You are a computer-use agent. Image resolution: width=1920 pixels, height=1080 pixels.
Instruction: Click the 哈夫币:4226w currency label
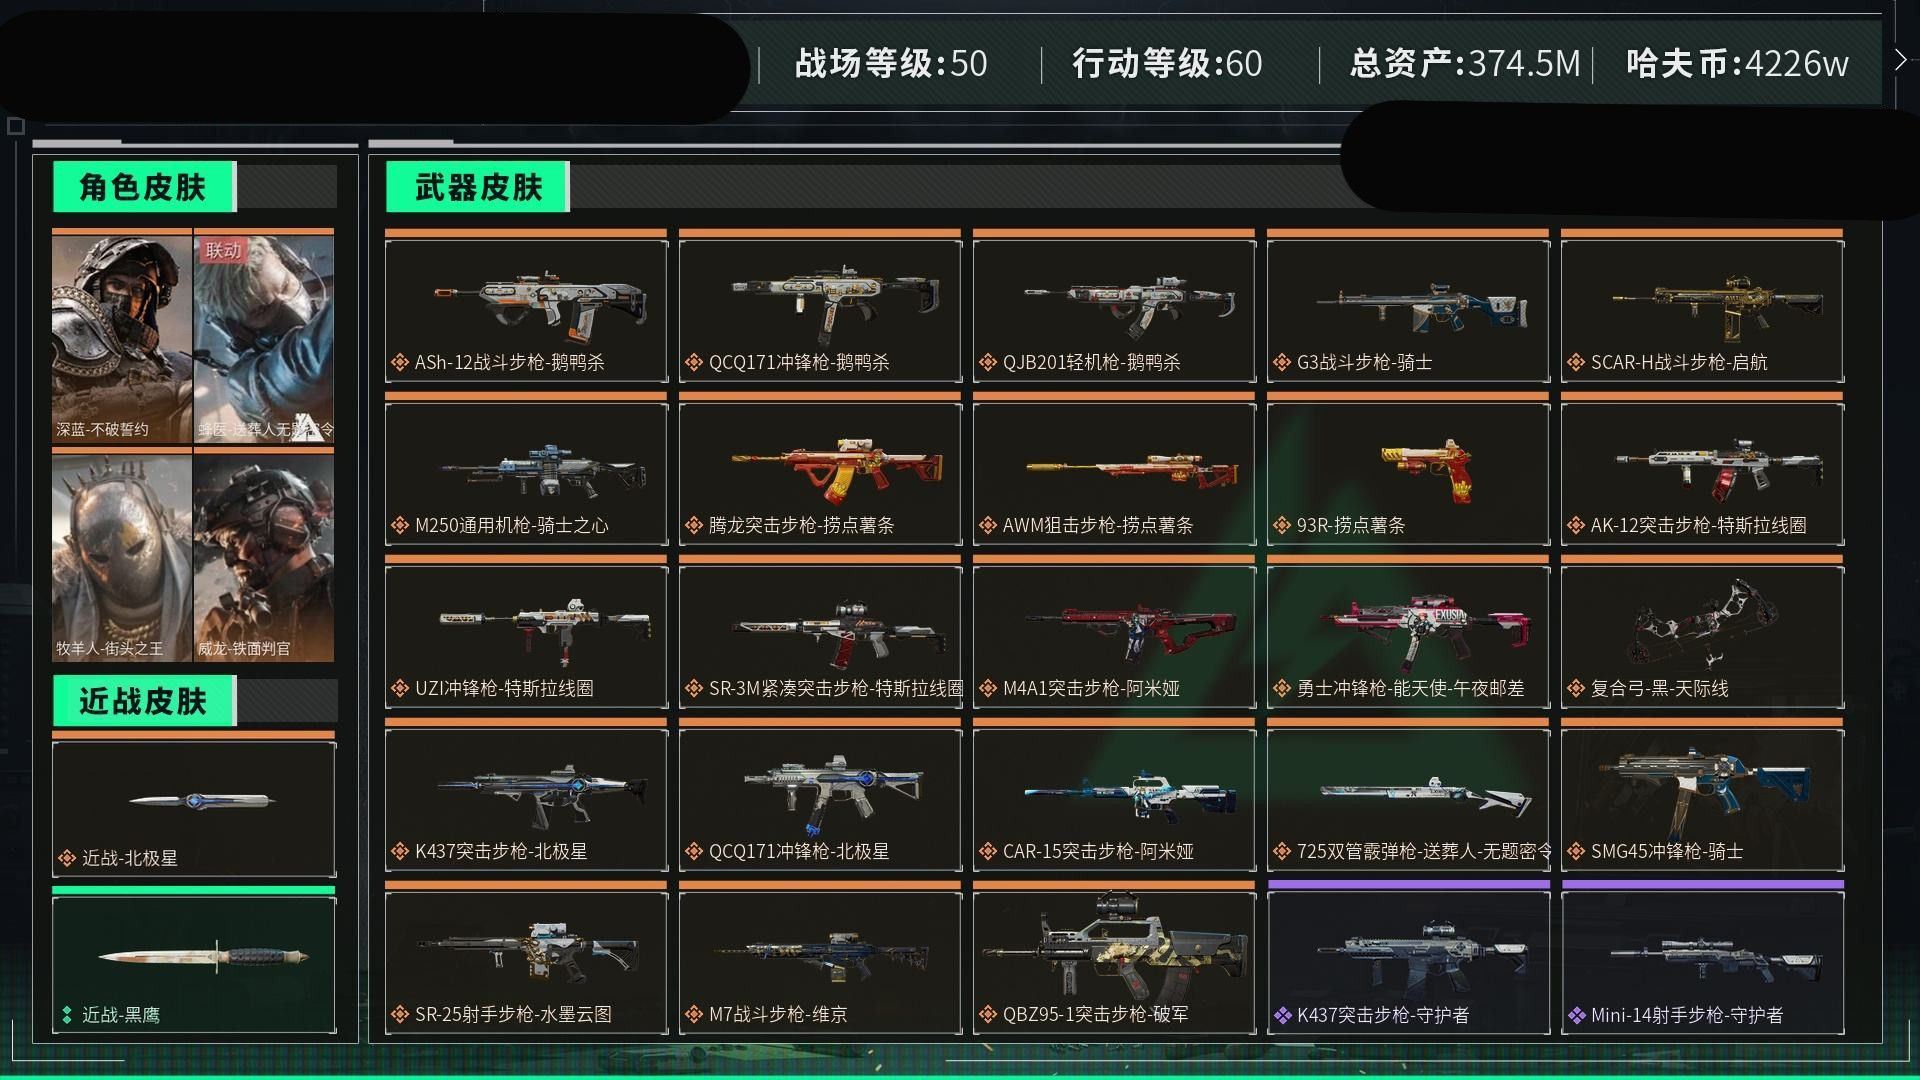pyautogui.click(x=1737, y=63)
